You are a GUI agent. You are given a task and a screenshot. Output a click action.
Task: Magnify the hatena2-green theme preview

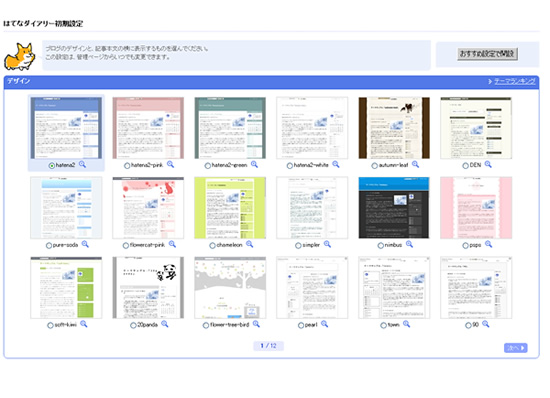click(255, 164)
